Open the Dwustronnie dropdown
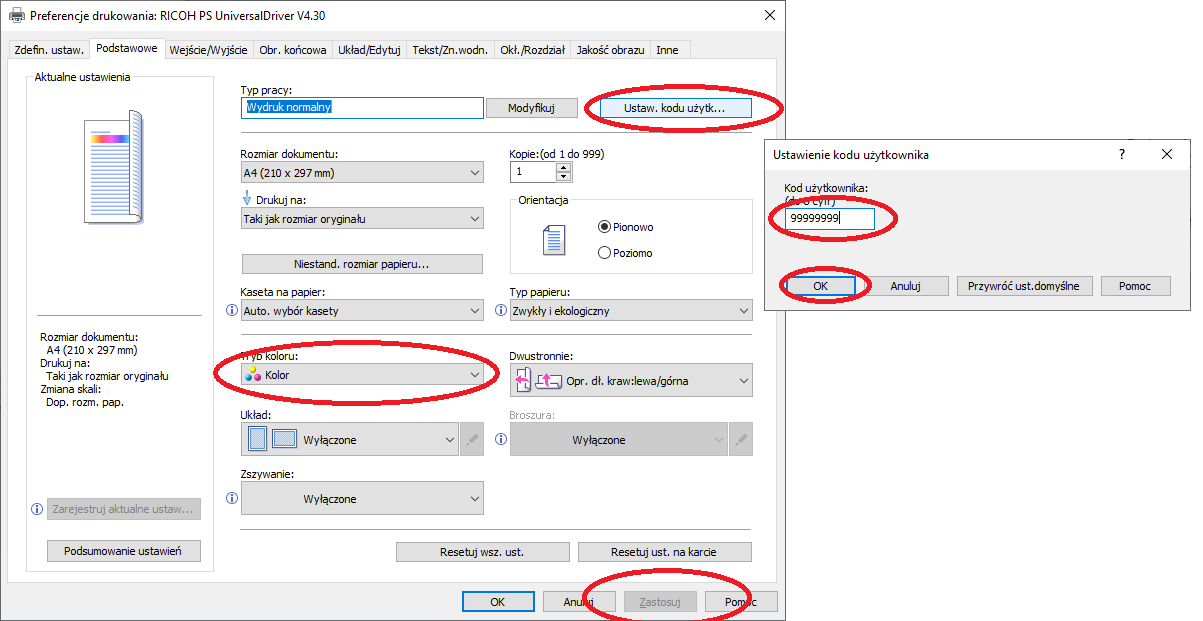Screen dimensions: 1203x621 point(631,380)
